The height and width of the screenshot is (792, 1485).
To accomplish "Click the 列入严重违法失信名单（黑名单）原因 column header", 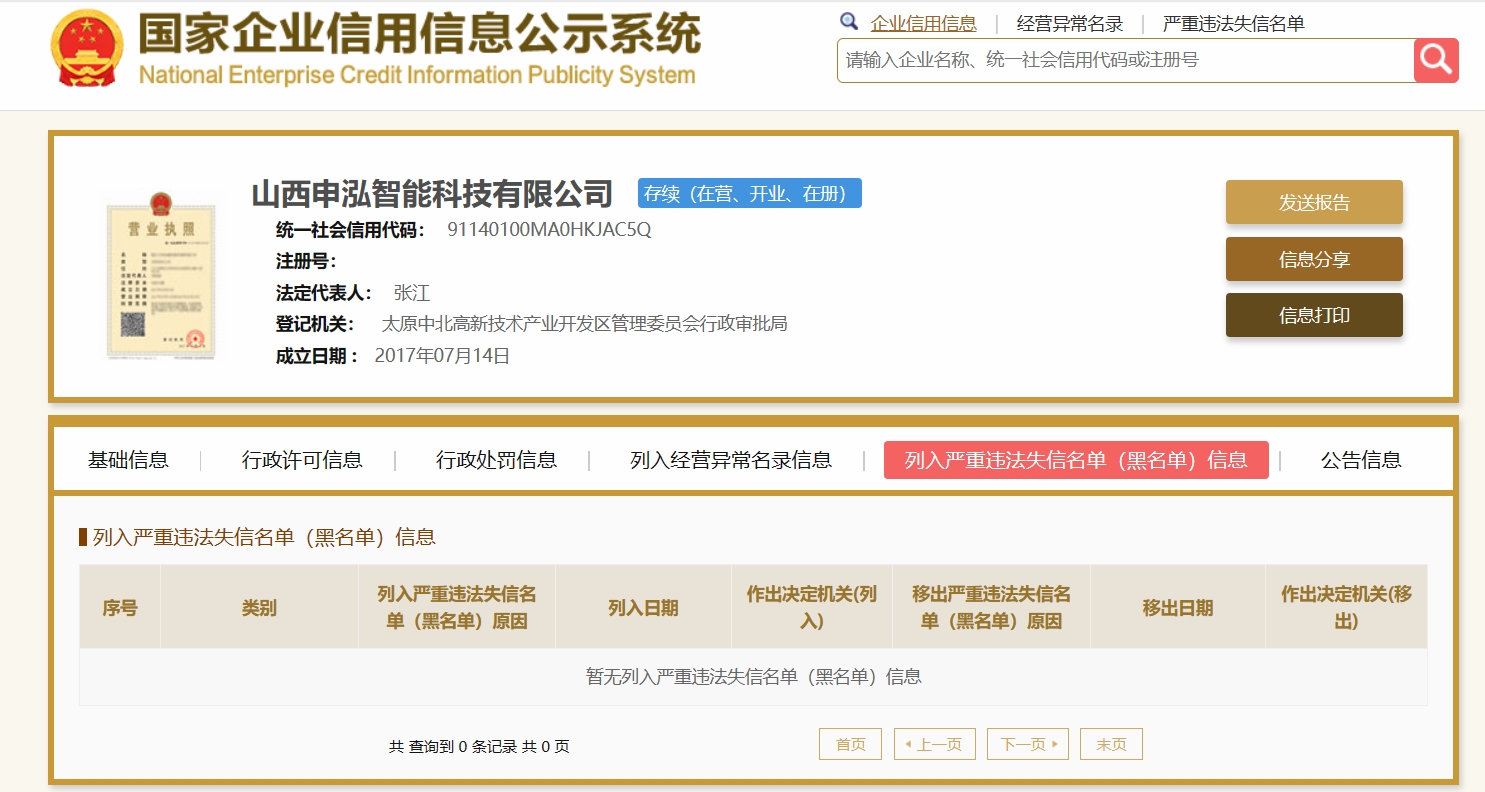I will coord(457,607).
